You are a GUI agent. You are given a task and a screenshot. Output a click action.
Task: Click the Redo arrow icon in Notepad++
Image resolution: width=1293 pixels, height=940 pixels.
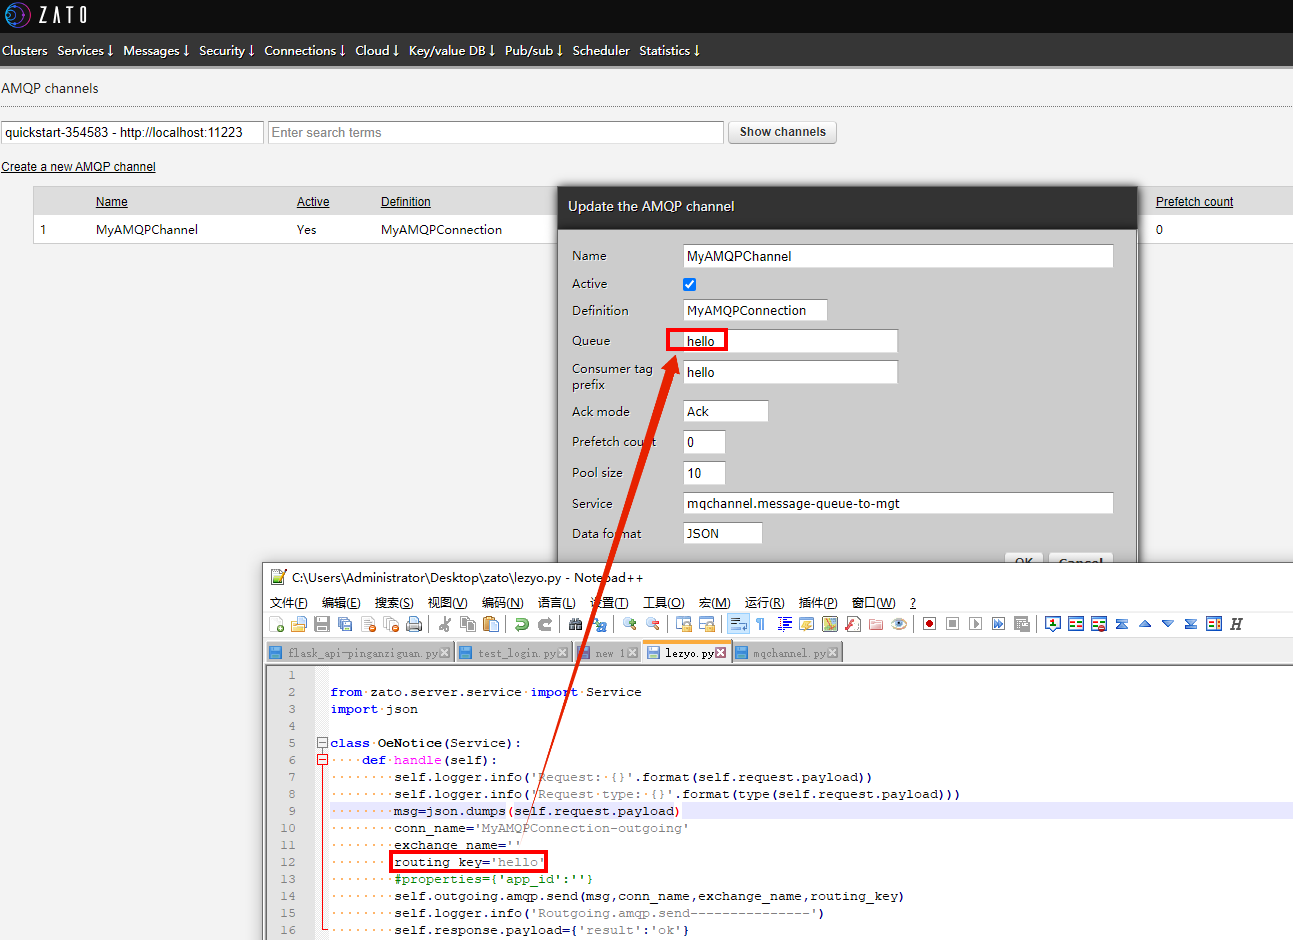545,624
